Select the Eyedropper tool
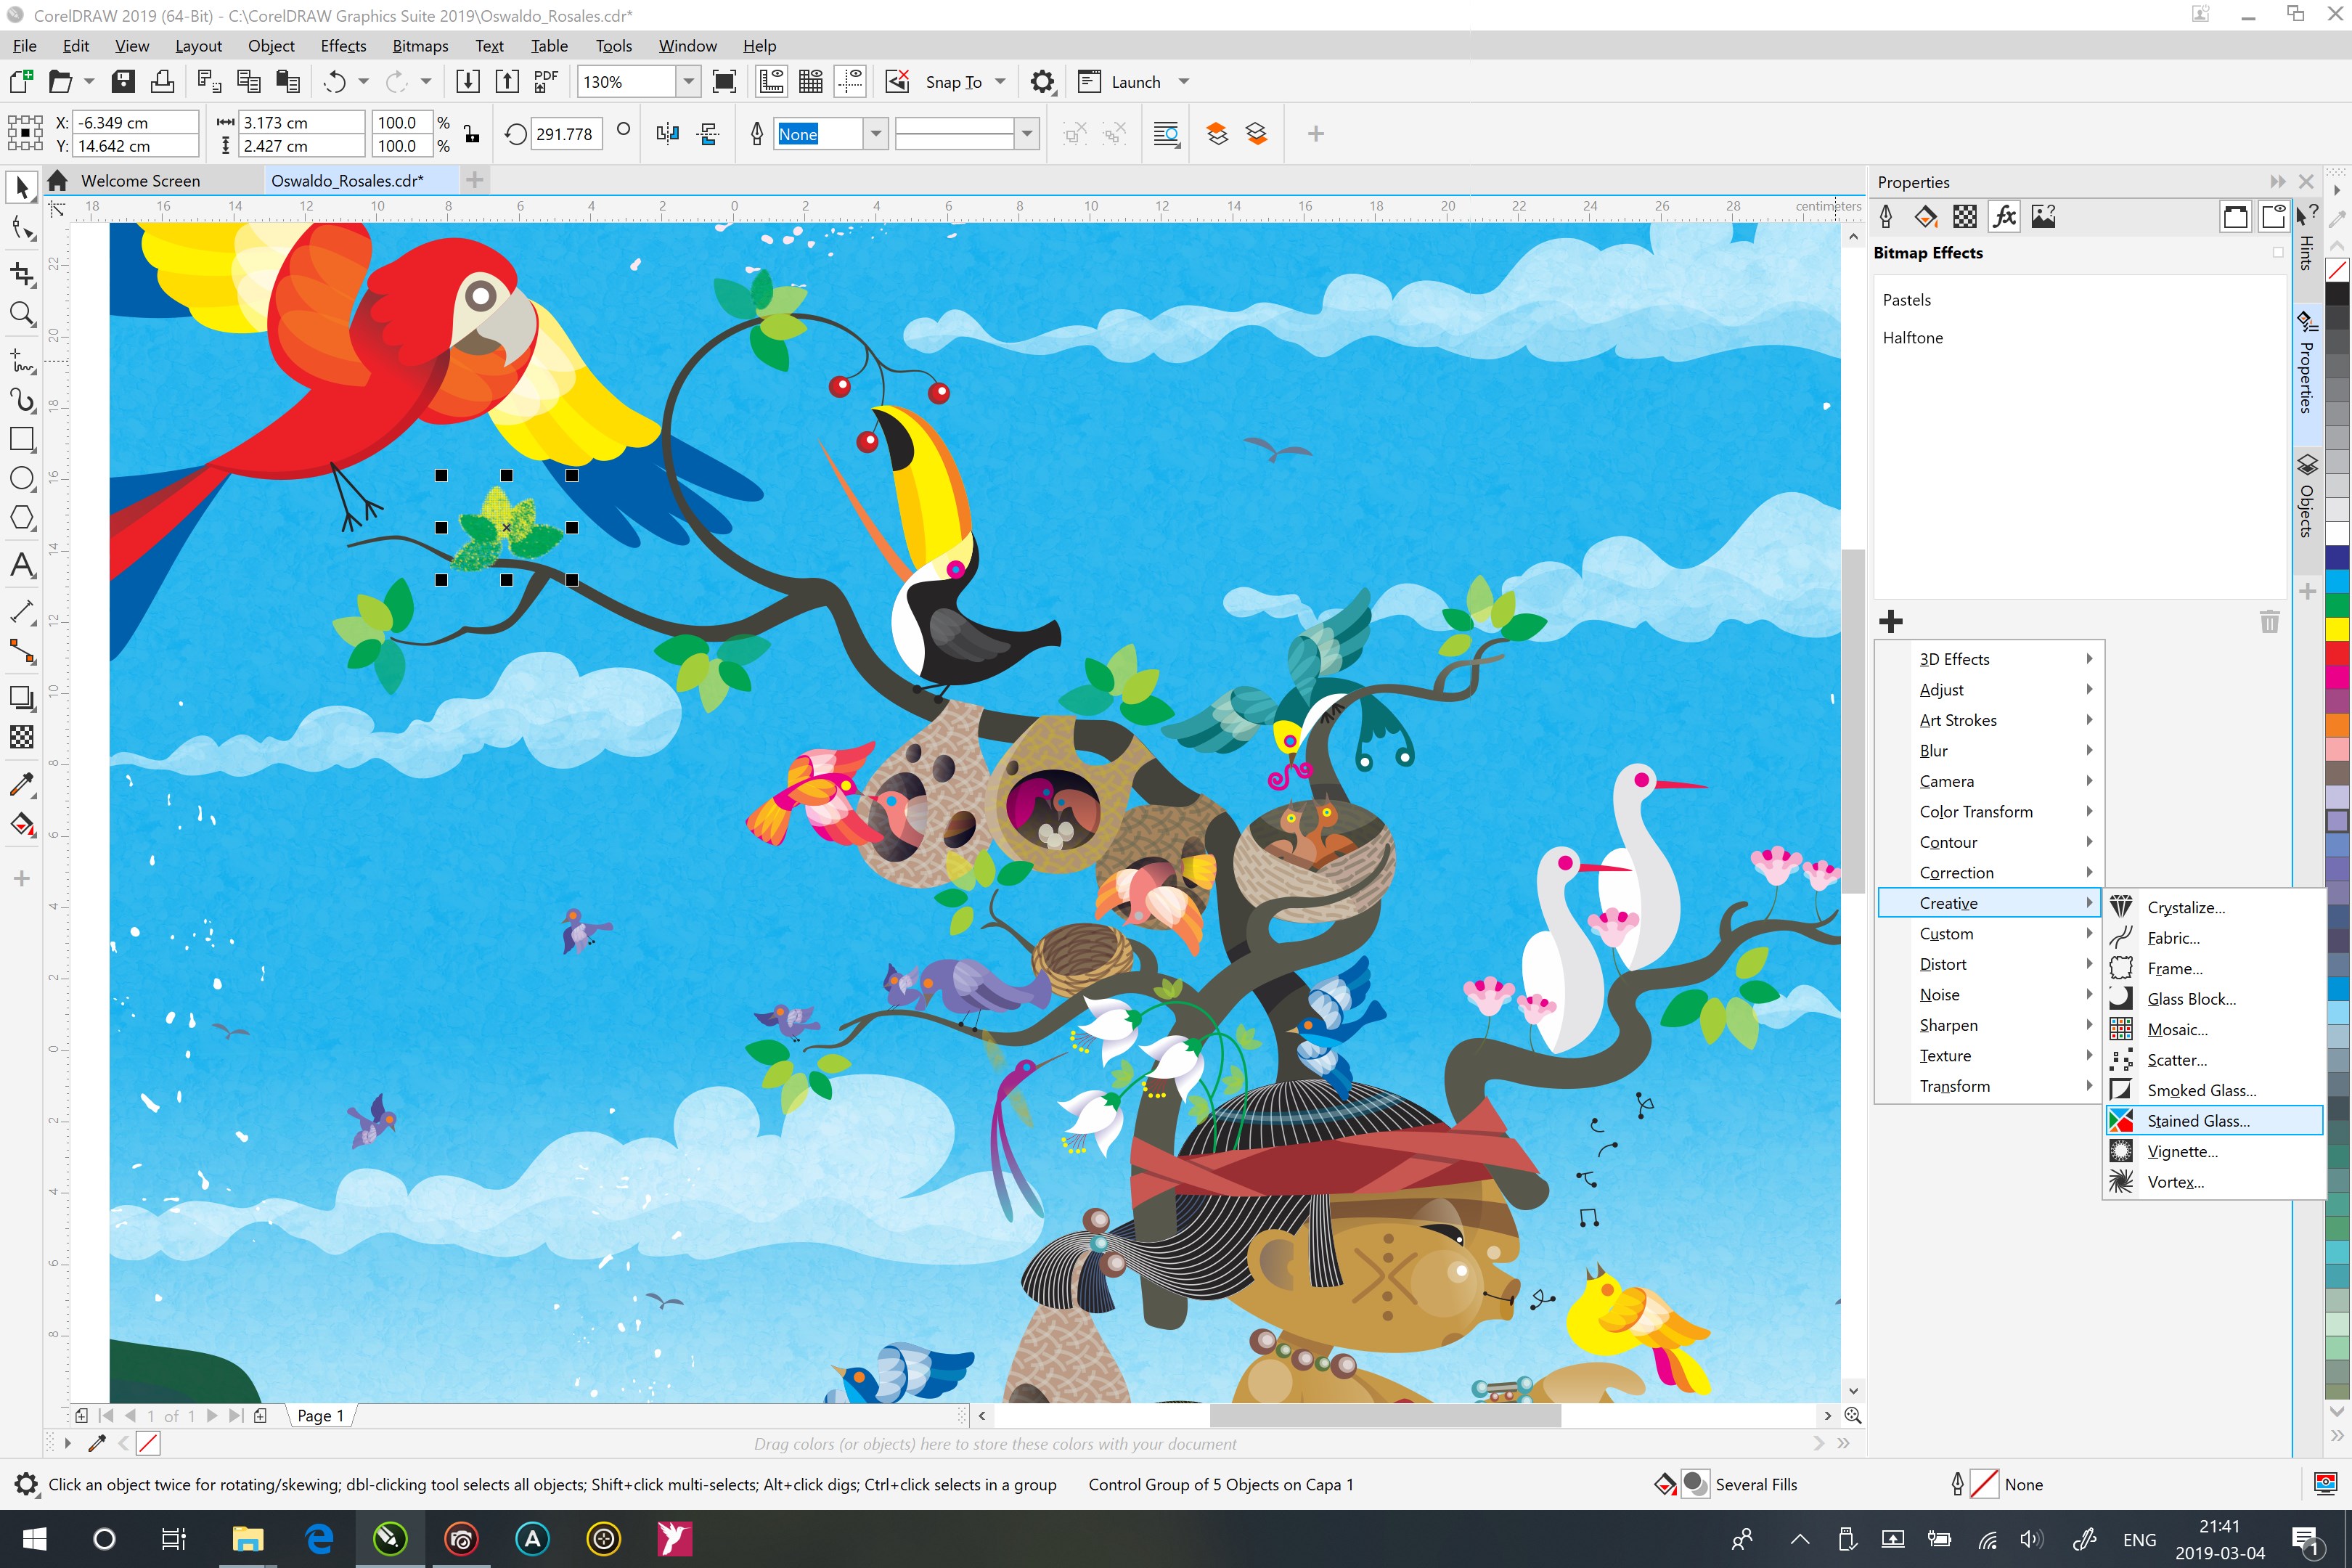2352x1568 pixels. click(22, 784)
